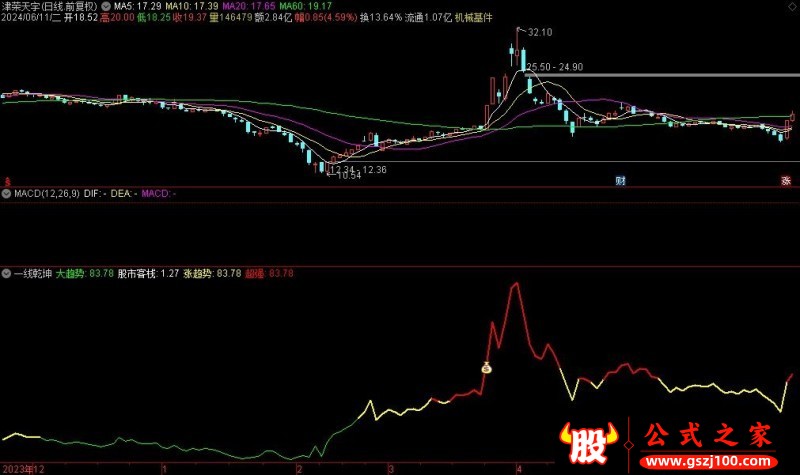Click the 机械基件 sector link

(x=470, y=17)
